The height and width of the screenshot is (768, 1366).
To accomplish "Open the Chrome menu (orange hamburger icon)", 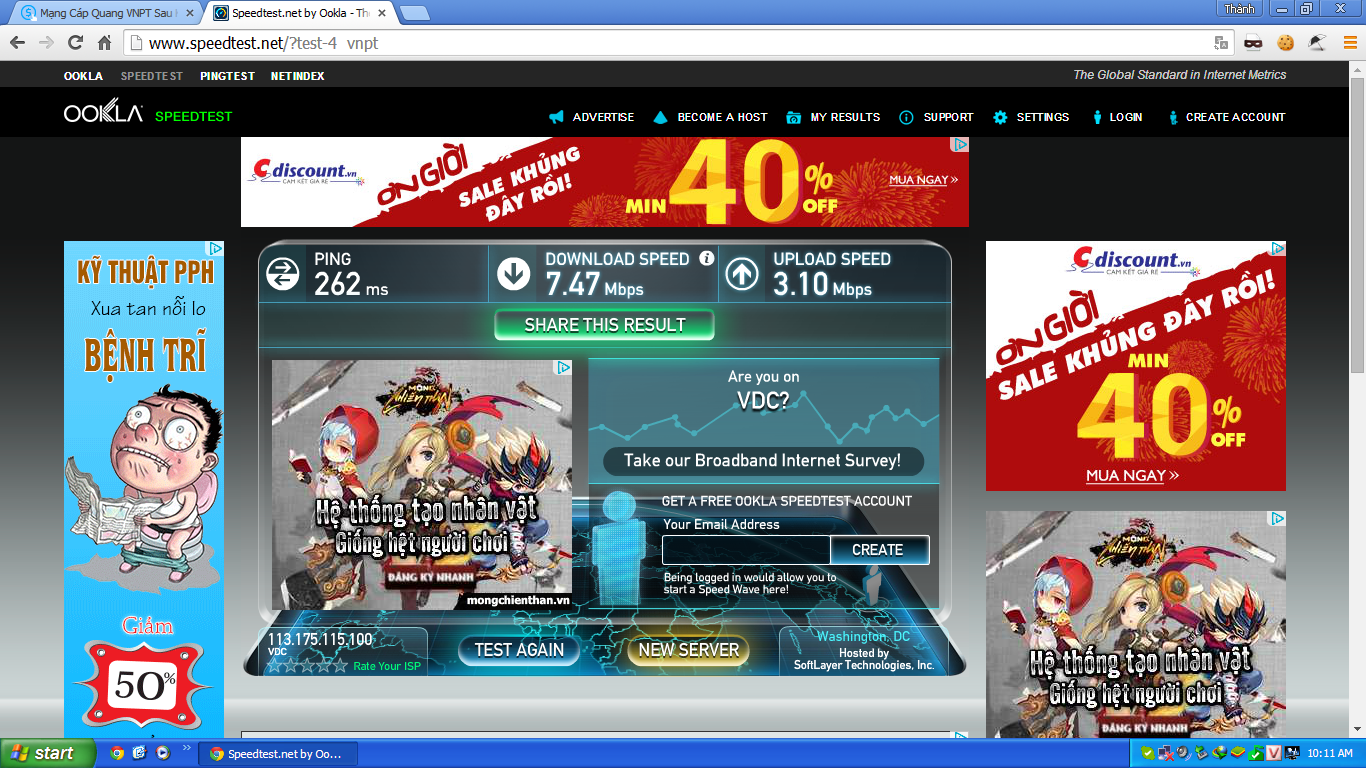I will click(1349, 43).
